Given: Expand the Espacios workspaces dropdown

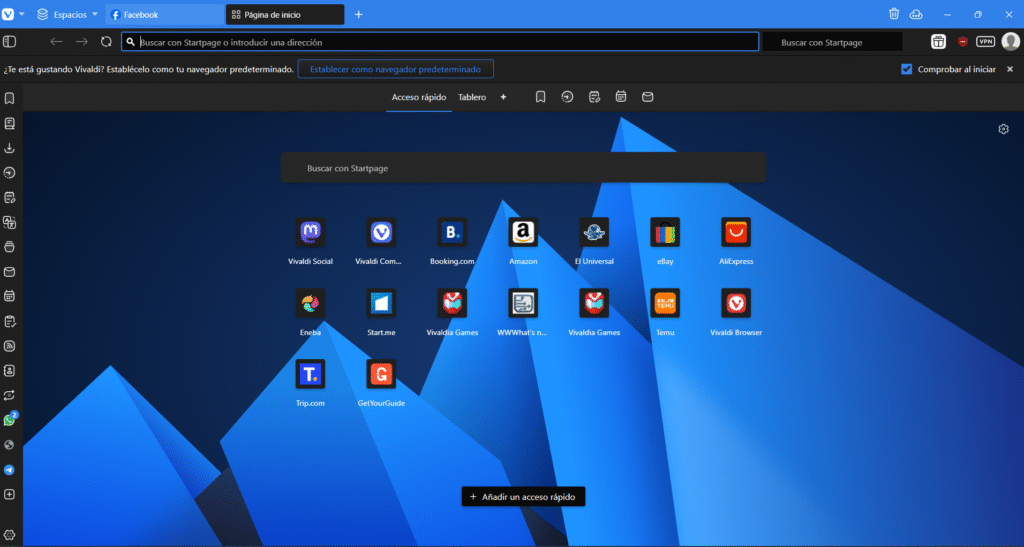Looking at the screenshot, I should pyautogui.click(x=67, y=14).
